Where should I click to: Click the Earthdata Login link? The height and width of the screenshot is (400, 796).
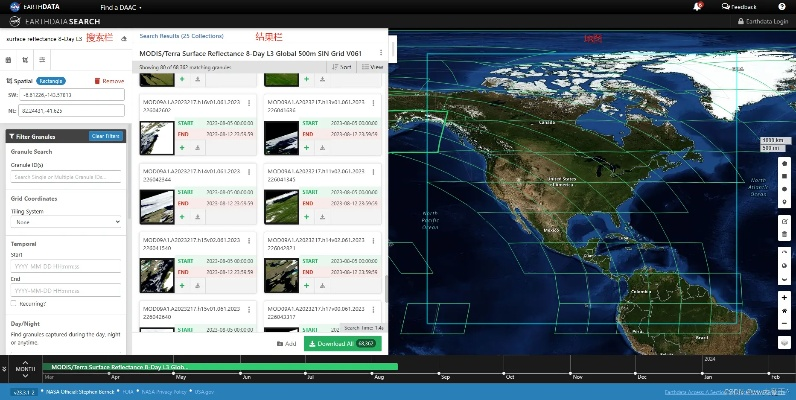click(x=766, y=21)
